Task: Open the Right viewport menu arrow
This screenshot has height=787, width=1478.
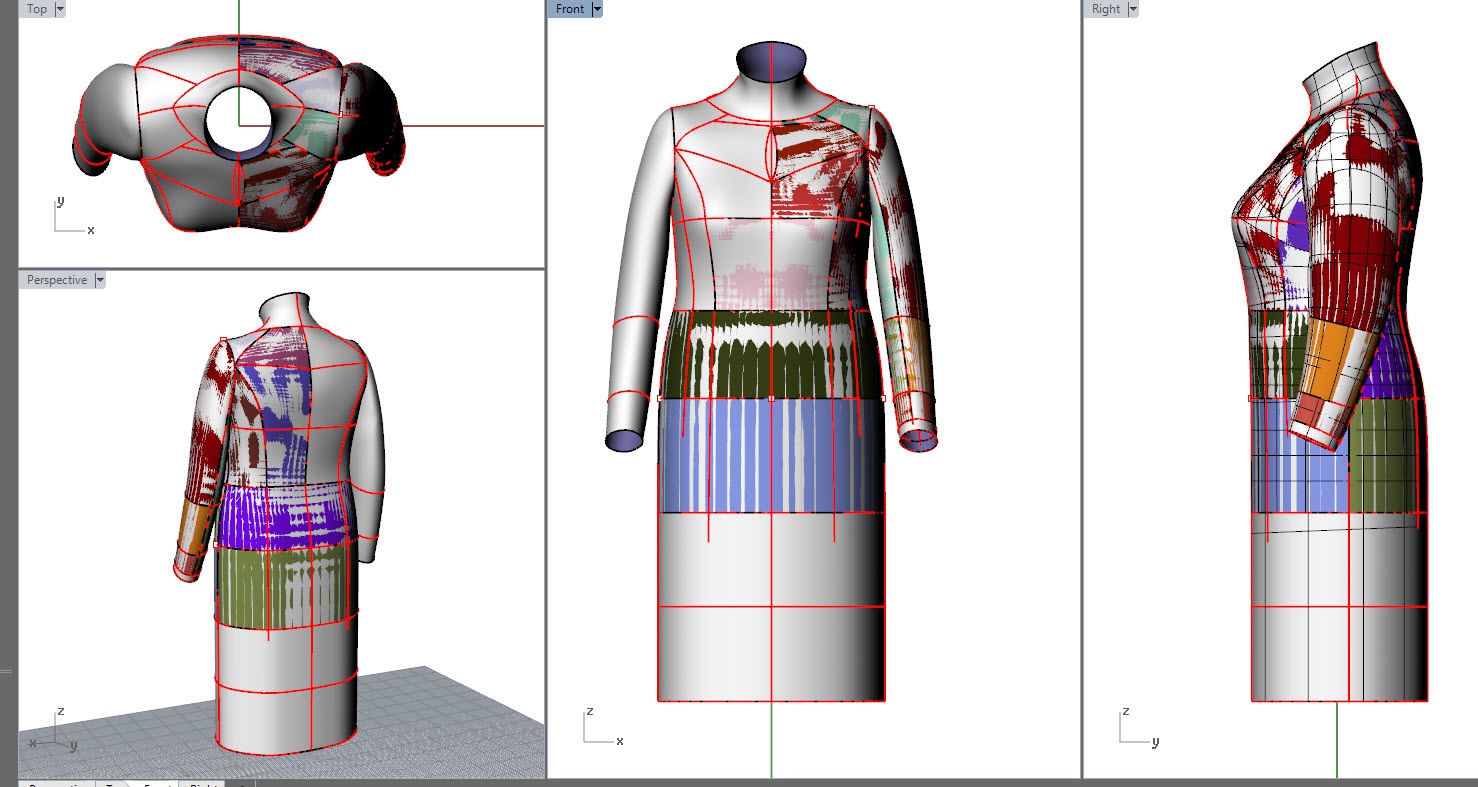Action: point(1133,9)
